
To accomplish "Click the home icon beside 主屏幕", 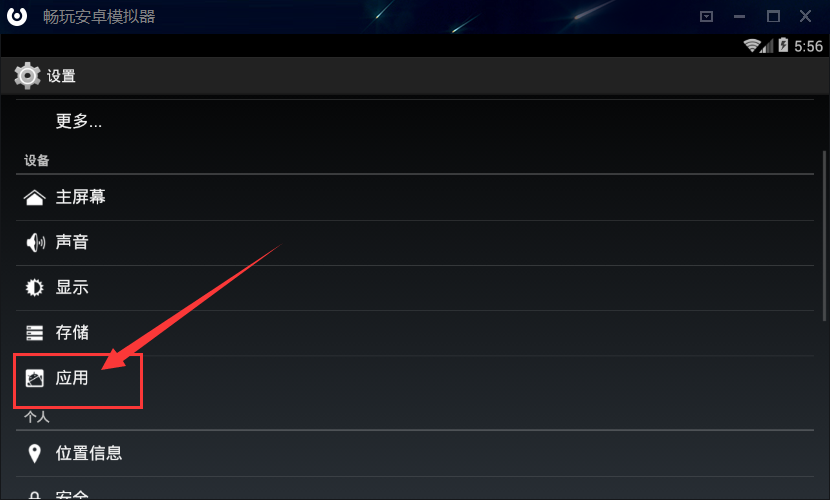I will point(34,197).
